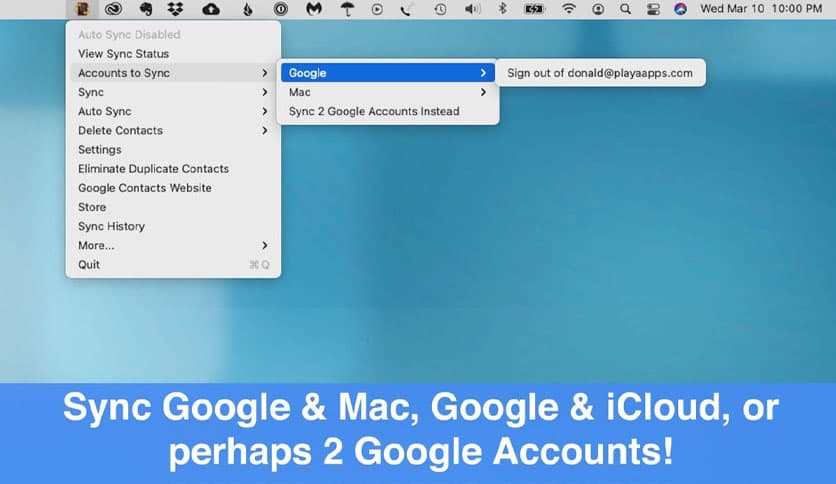The width and height of the screenshot is (836, 484).
Task: Expand chevron next to Auto Sync
Action: coord(265,111)
